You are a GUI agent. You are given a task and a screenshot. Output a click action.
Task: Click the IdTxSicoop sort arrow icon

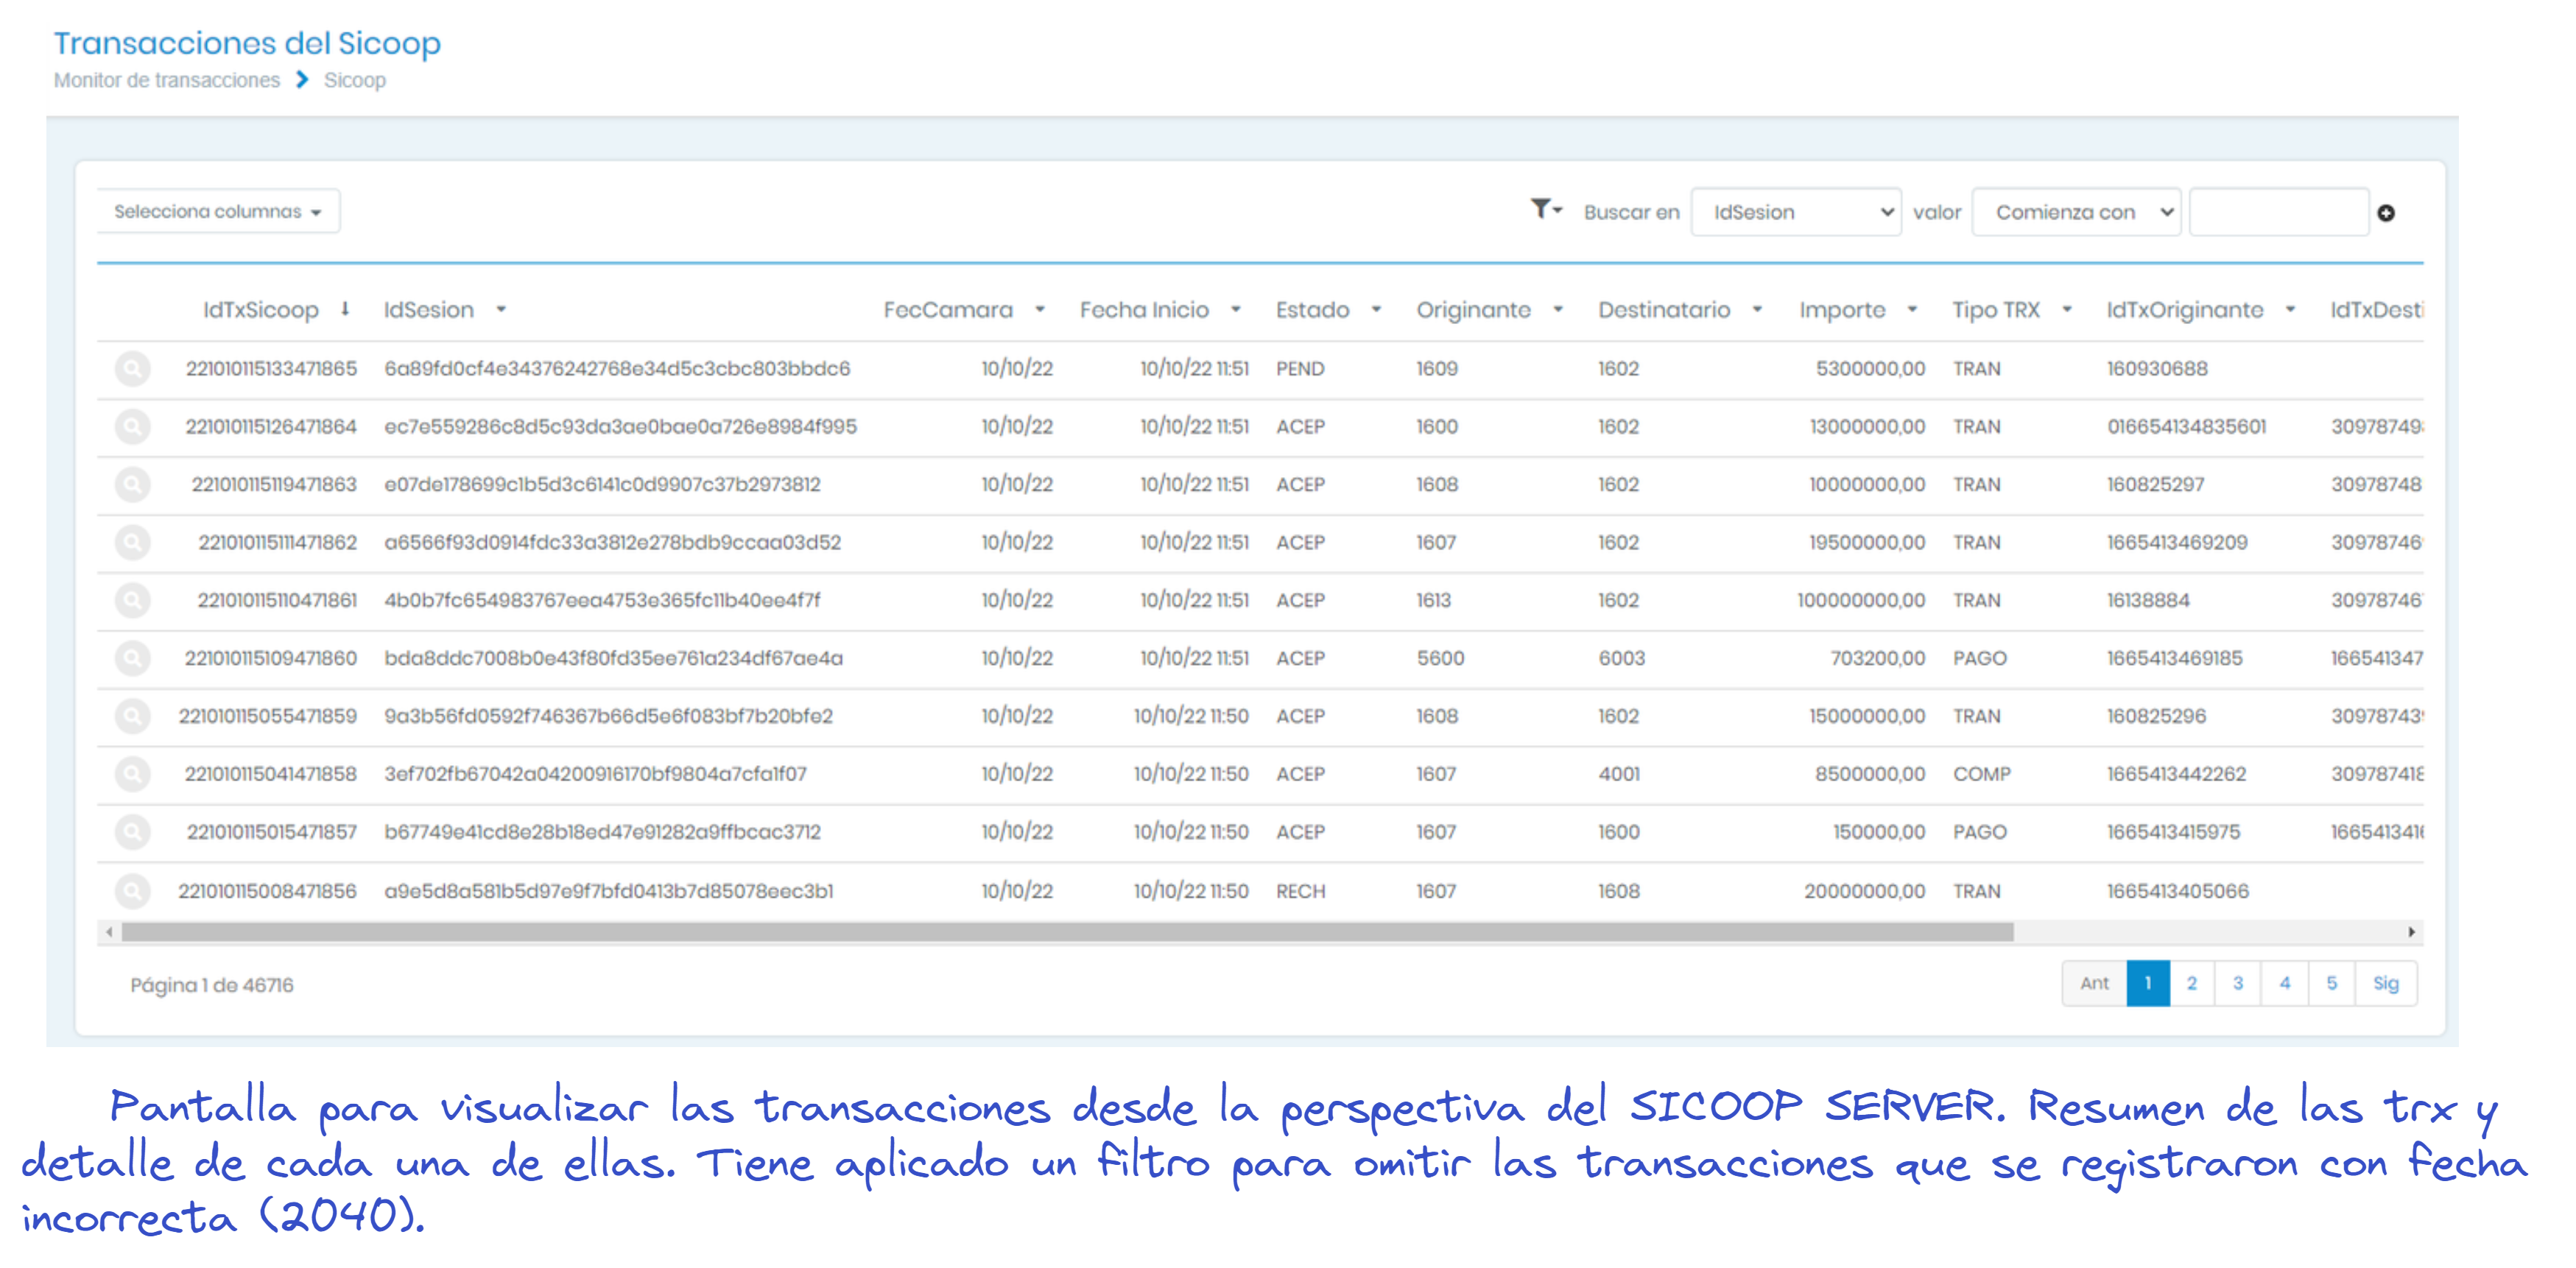pos(345,309)
